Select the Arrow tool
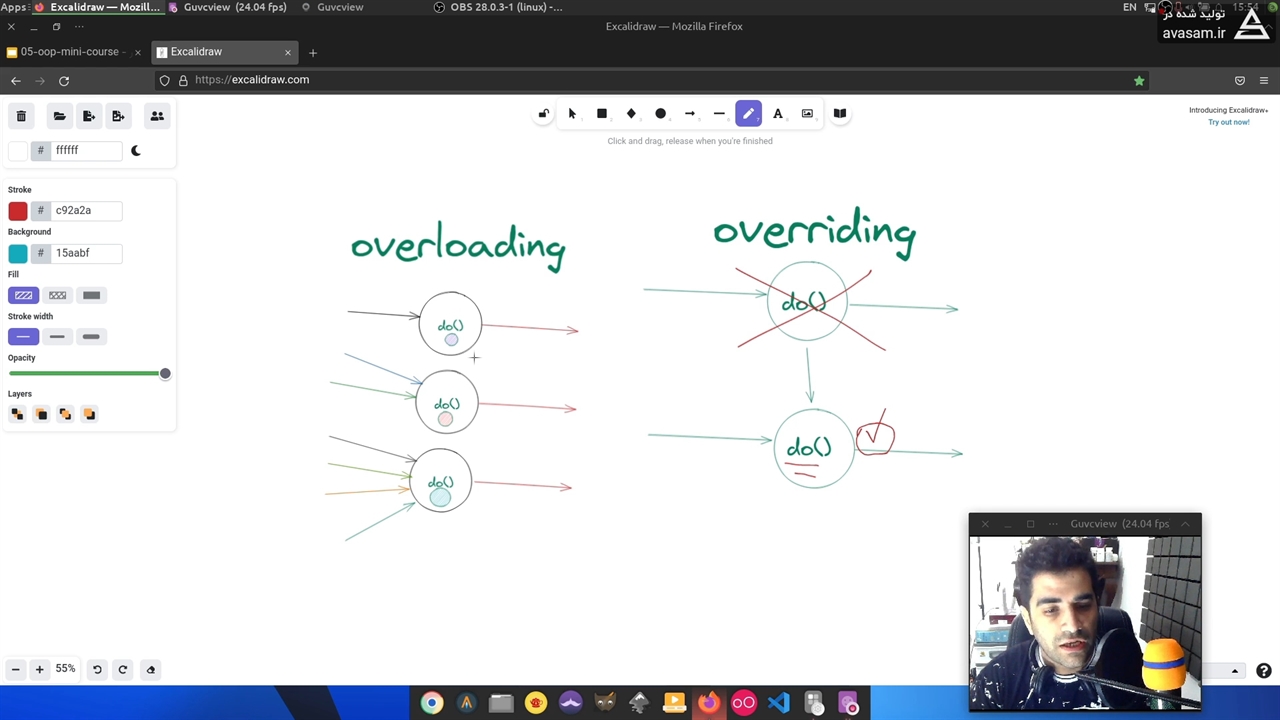Image resolution: width=1280 pixels, height=720 pixels. 690,114
